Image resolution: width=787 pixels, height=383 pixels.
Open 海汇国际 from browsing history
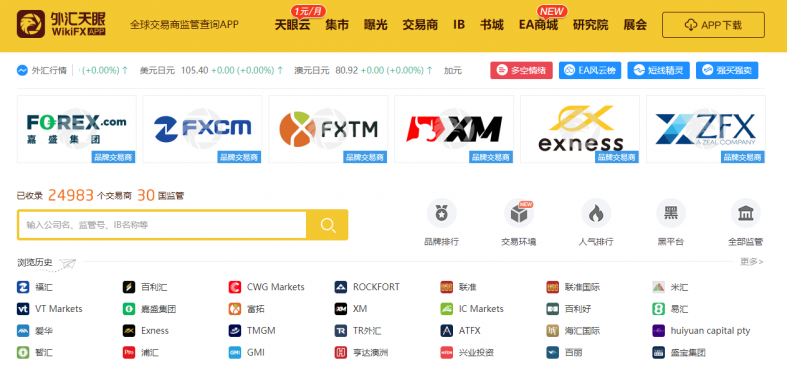point(573,331)
